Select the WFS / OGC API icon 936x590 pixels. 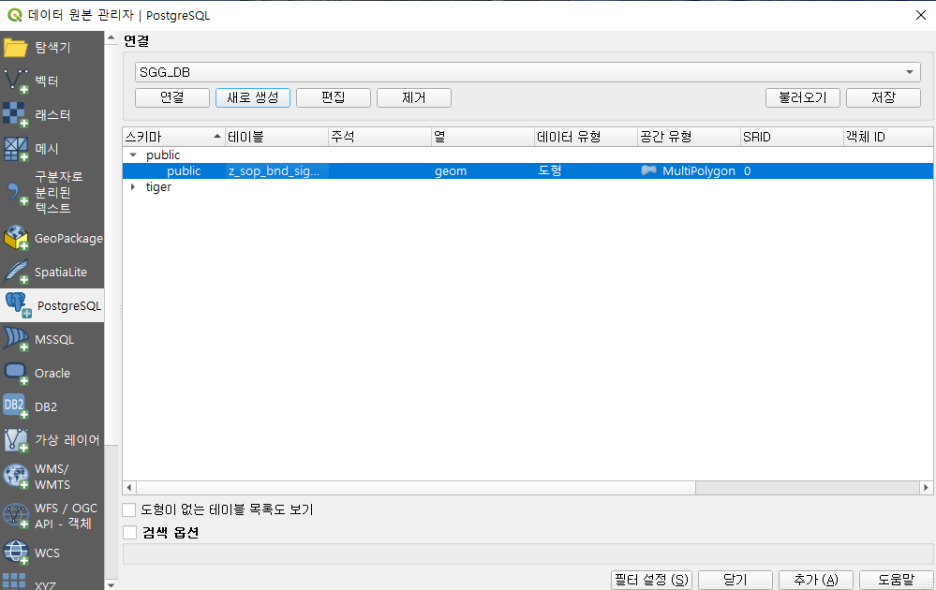coord(16,515)
